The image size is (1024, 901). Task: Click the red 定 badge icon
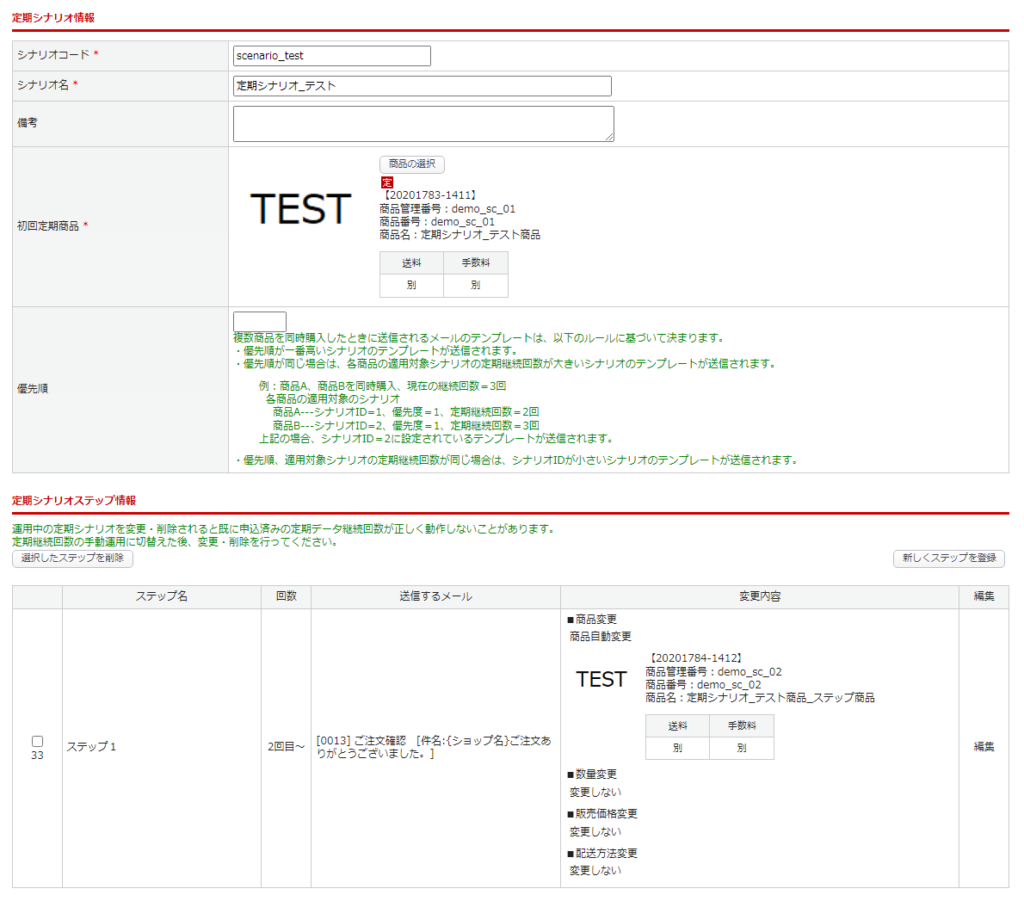[x=387, y=182]
